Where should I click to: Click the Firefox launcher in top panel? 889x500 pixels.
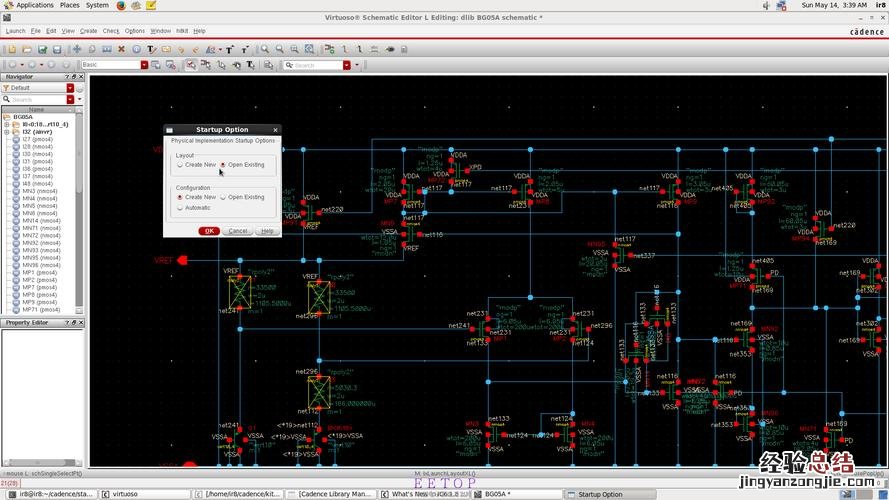point(122,5)
